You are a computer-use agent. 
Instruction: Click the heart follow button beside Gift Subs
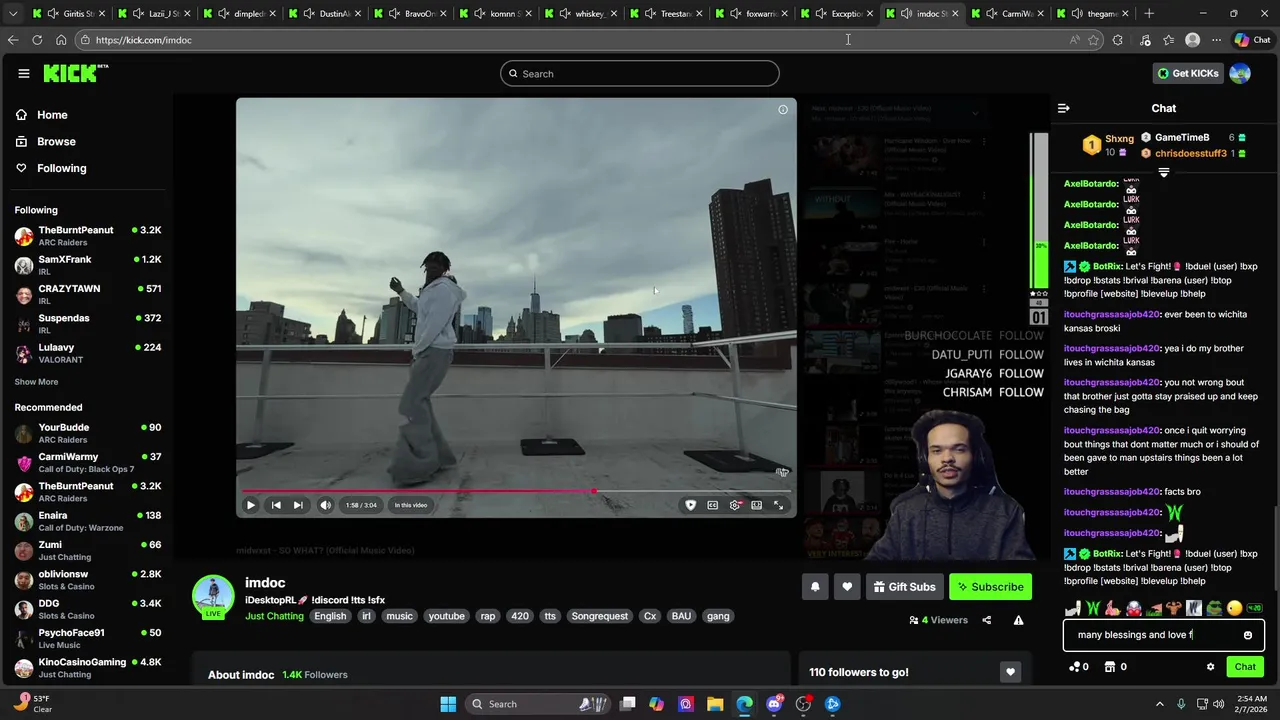[847, 587]
